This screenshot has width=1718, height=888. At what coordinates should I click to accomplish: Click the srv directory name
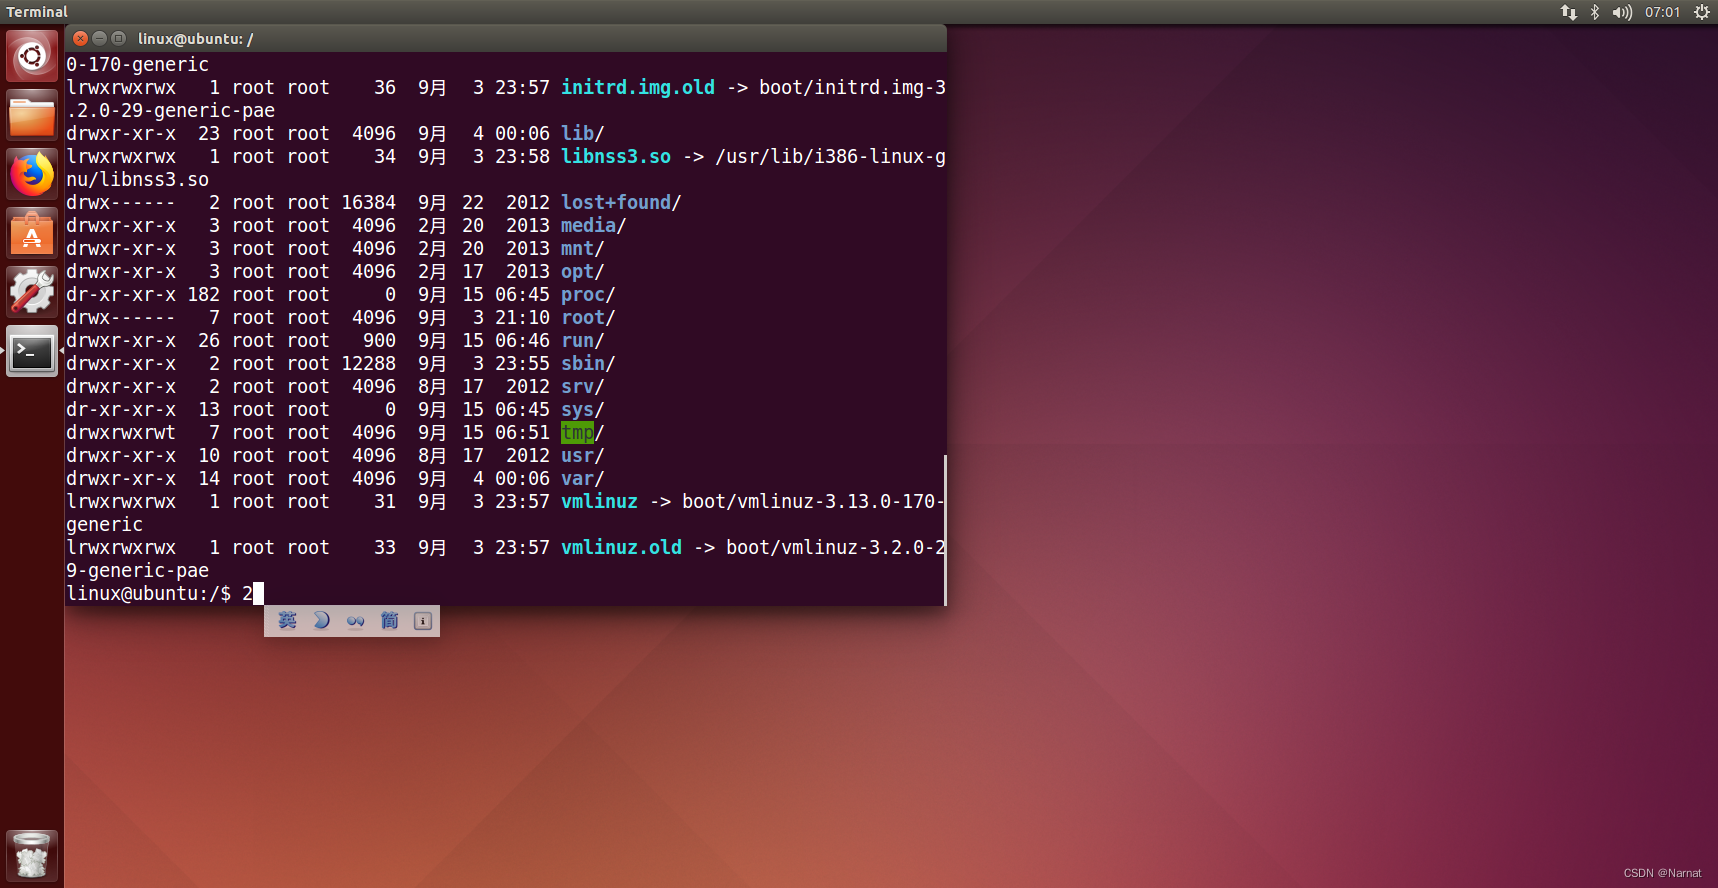[577, 387]
